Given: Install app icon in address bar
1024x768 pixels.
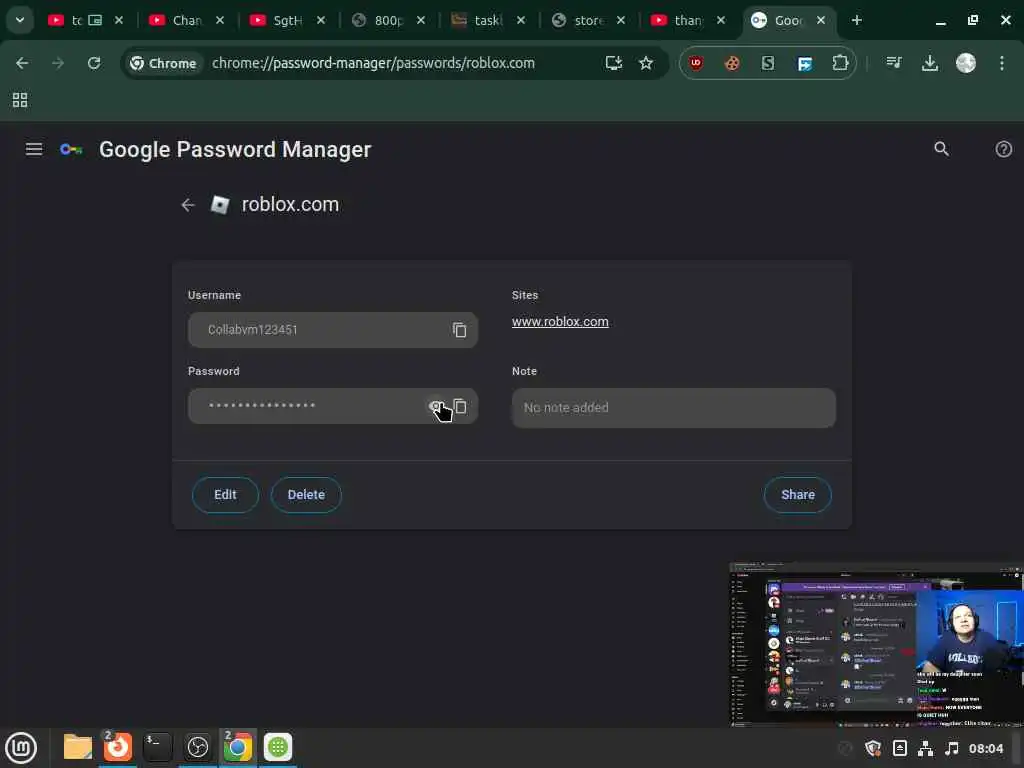Looking at the screenshot, I should (x=613, y=63).
